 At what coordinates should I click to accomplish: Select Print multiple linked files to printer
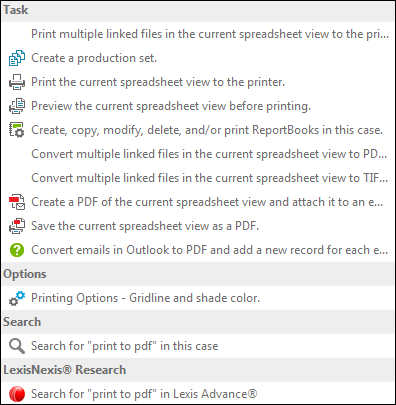click(x=210, y=34)
